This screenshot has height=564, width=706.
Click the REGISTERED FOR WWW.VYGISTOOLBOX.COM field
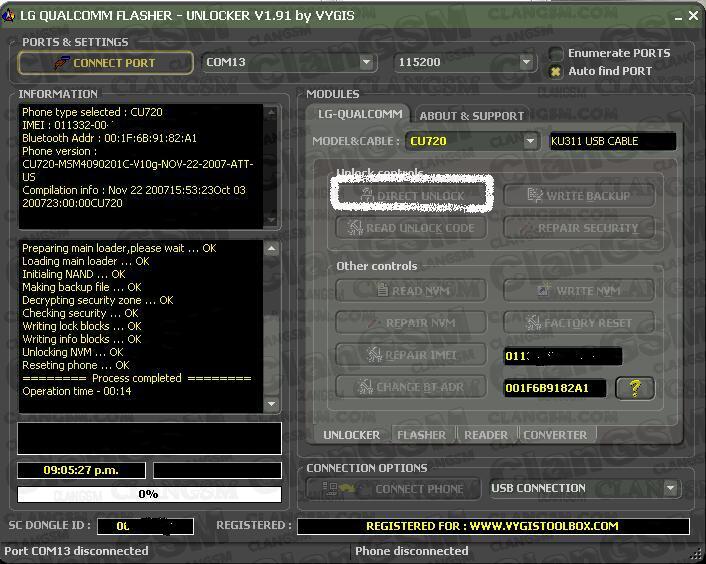493,526
